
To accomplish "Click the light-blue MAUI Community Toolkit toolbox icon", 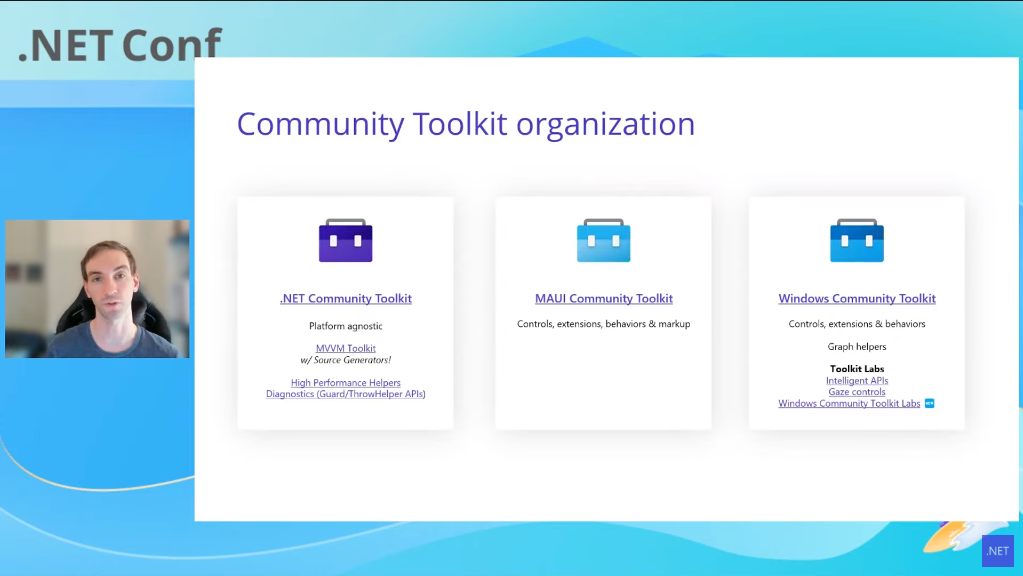I will (x=603, y=240).
